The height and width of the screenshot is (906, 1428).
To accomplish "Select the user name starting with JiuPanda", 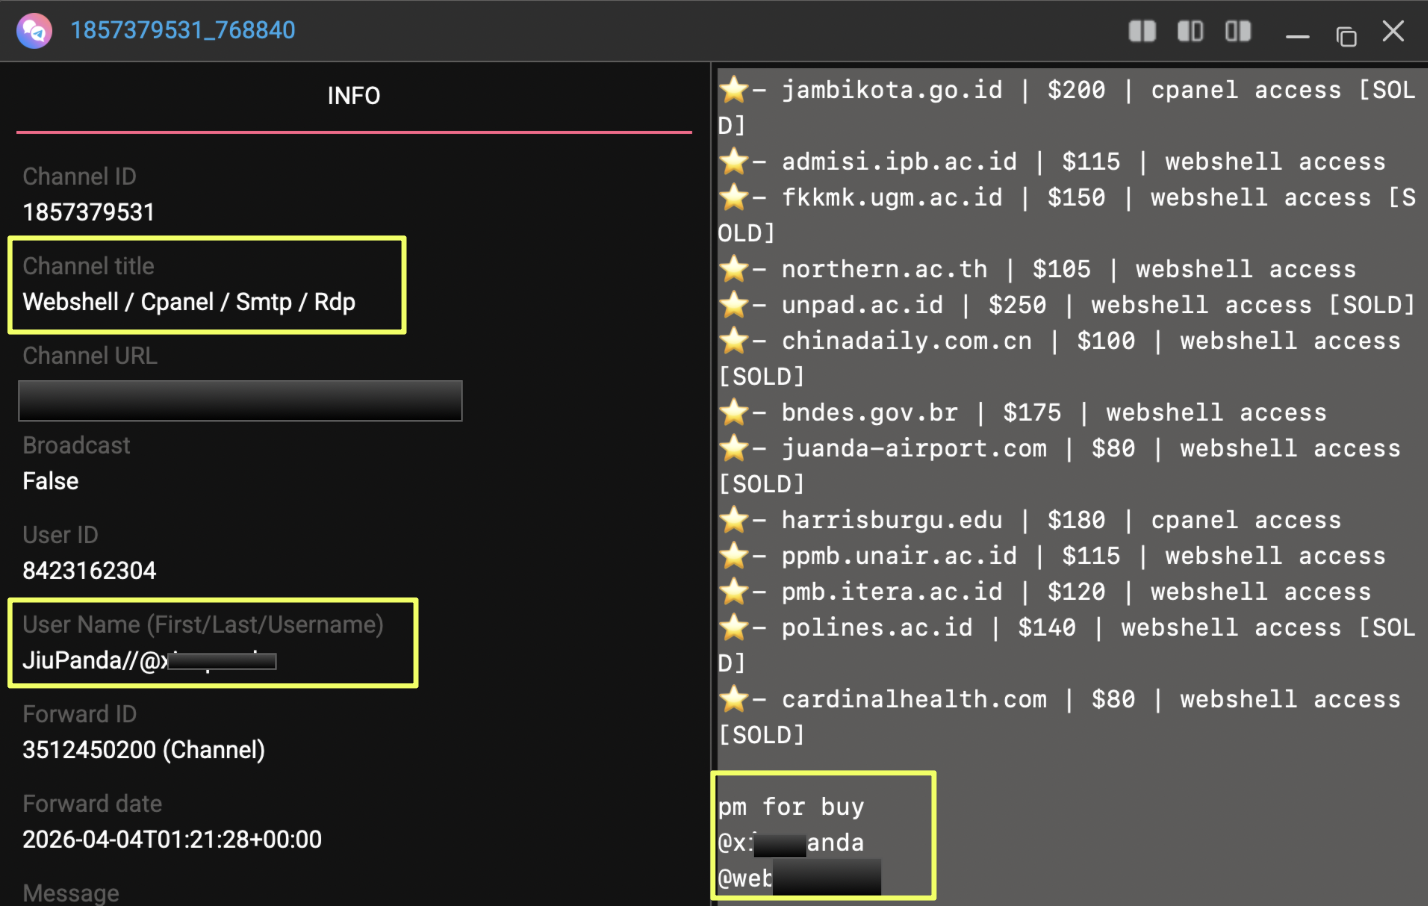I will 149,661.
